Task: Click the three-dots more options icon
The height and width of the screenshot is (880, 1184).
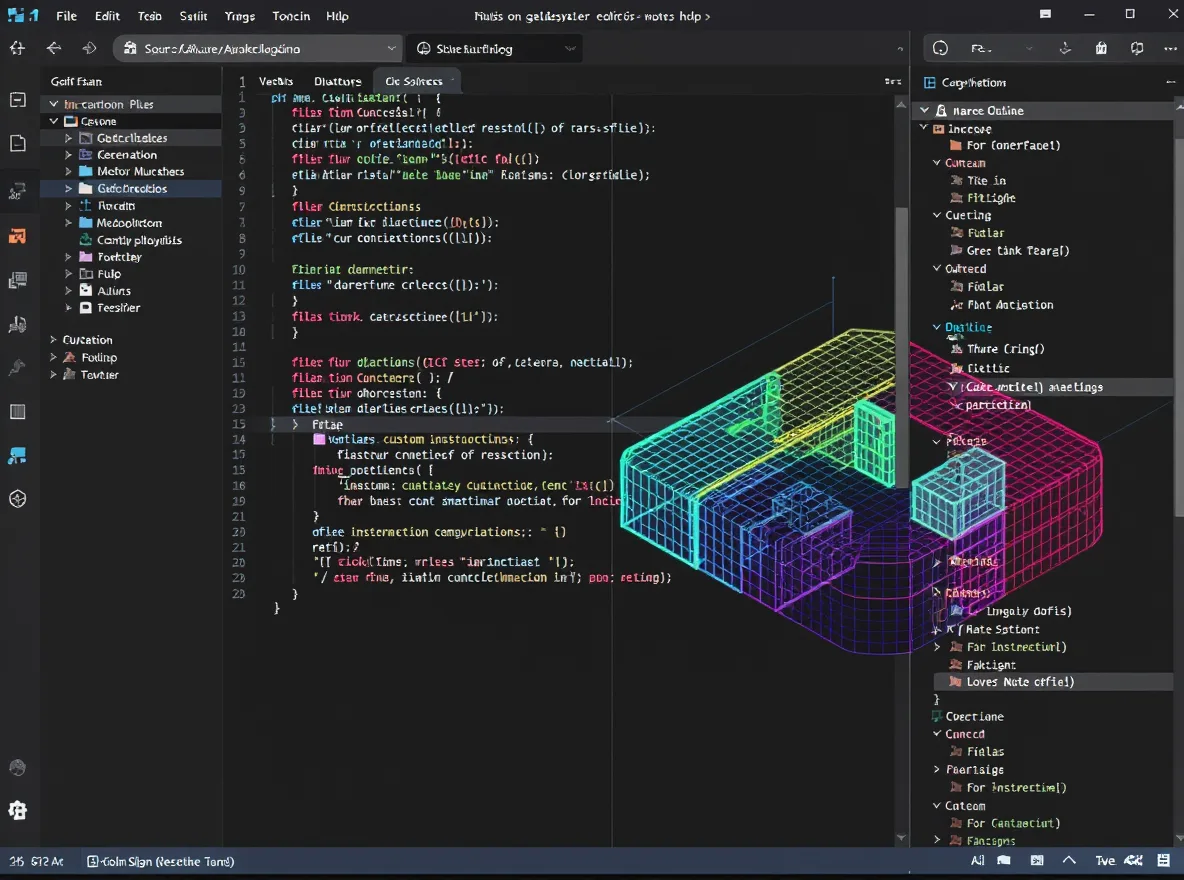Action: click(1170, 48)
